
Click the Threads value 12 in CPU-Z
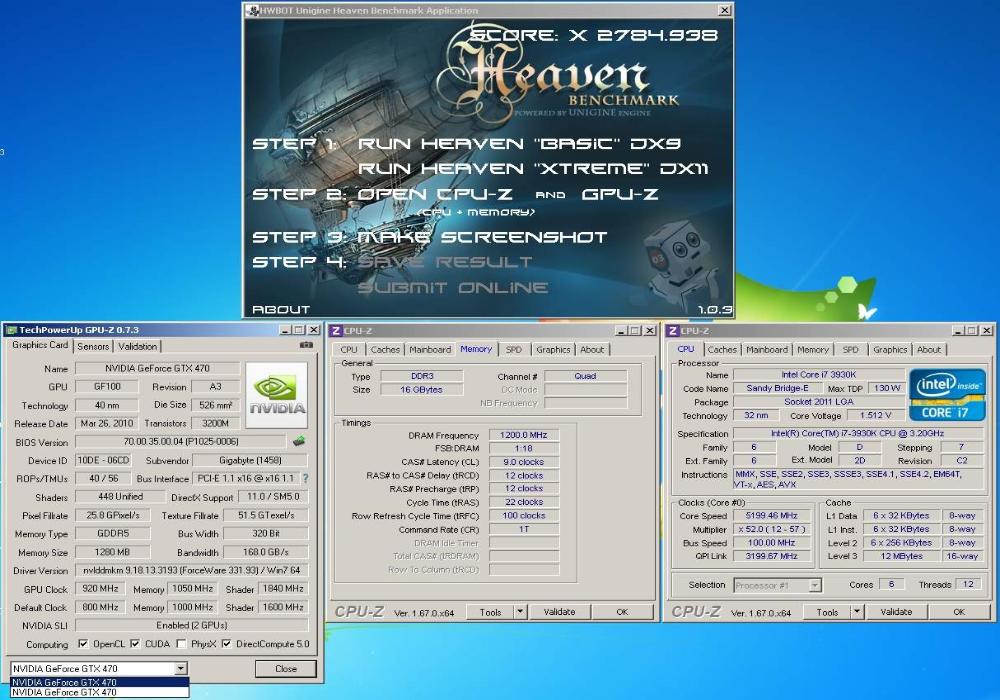[967, 584]
